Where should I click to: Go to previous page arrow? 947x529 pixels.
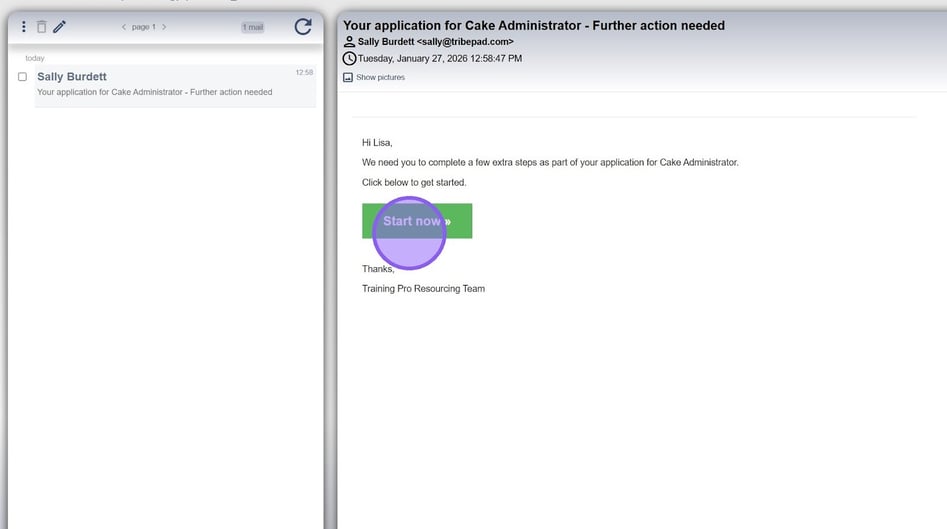(x=124, y=27)
